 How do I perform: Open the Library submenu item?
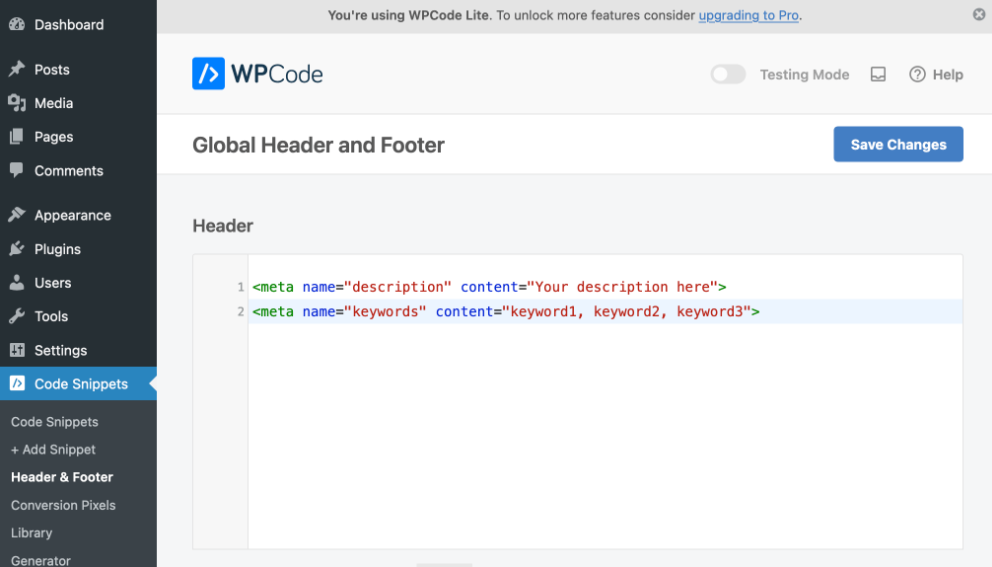[x=32, y=533]
